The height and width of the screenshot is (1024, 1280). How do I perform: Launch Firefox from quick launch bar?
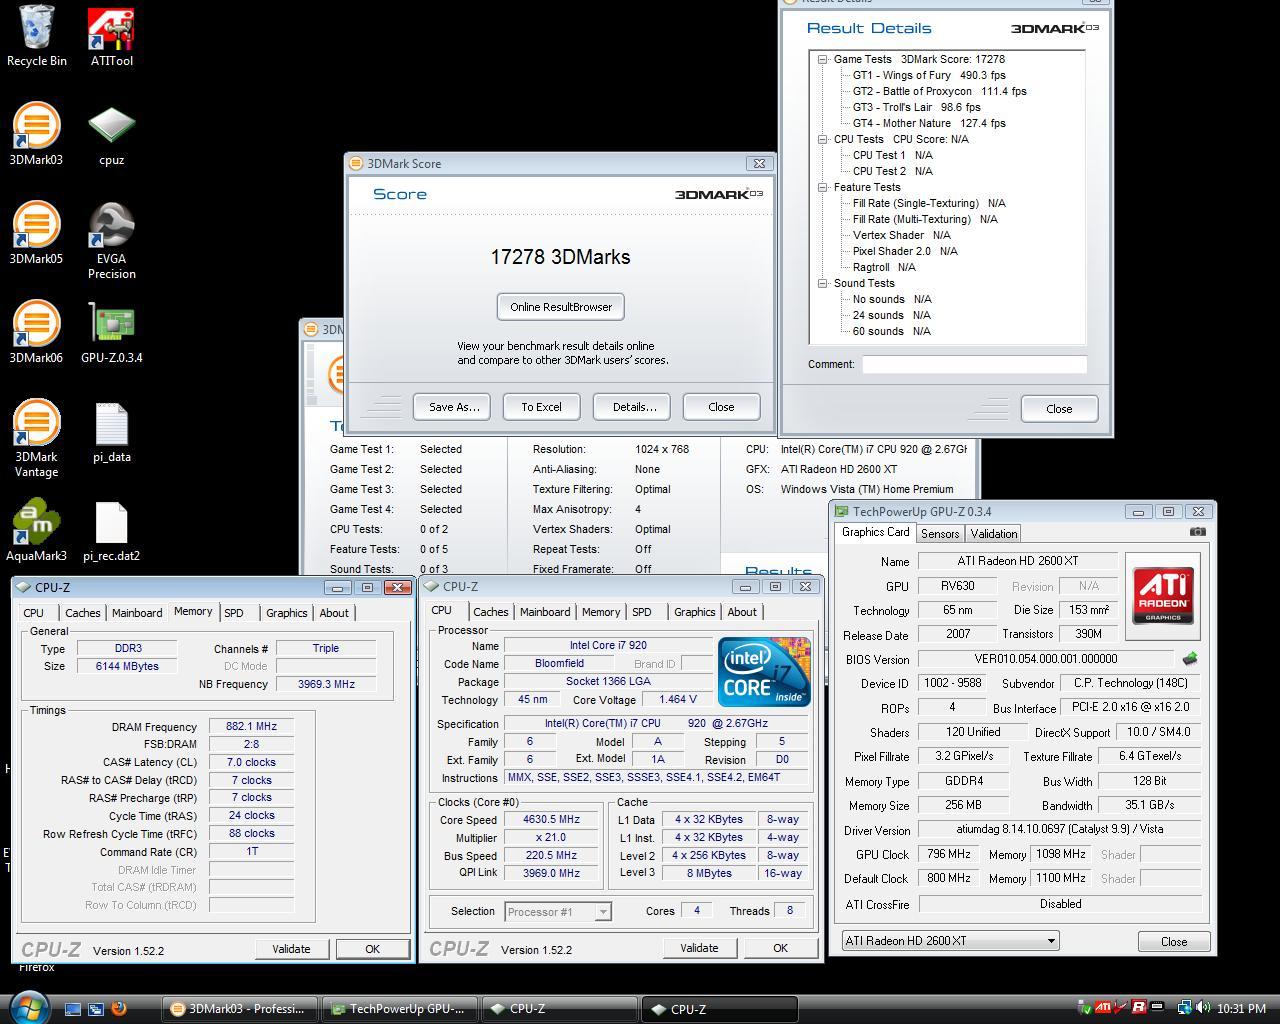click(x=119, y=1009)
